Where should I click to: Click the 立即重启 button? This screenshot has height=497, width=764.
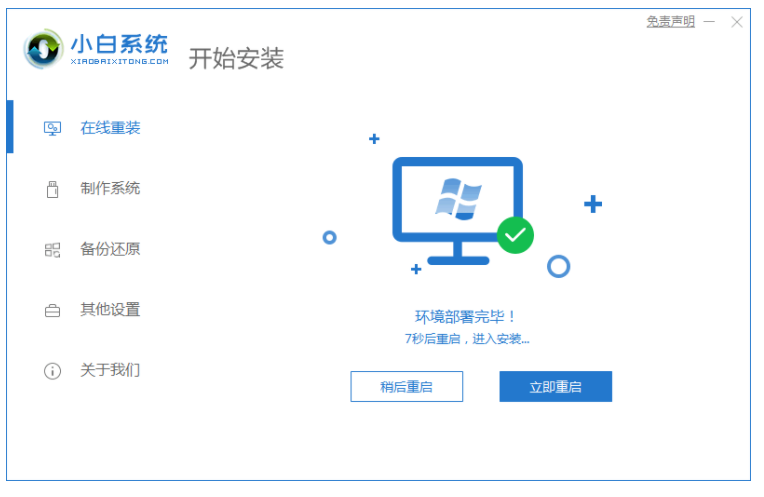[x=555, y=386]
